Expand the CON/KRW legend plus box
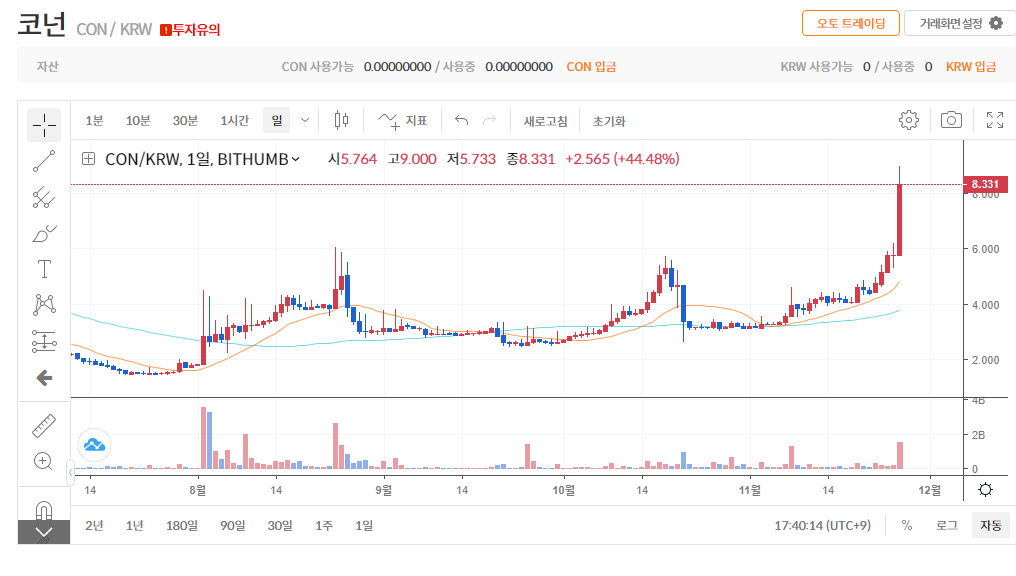Viewport: 1016px width, 576px height. [x=89, y=159]
